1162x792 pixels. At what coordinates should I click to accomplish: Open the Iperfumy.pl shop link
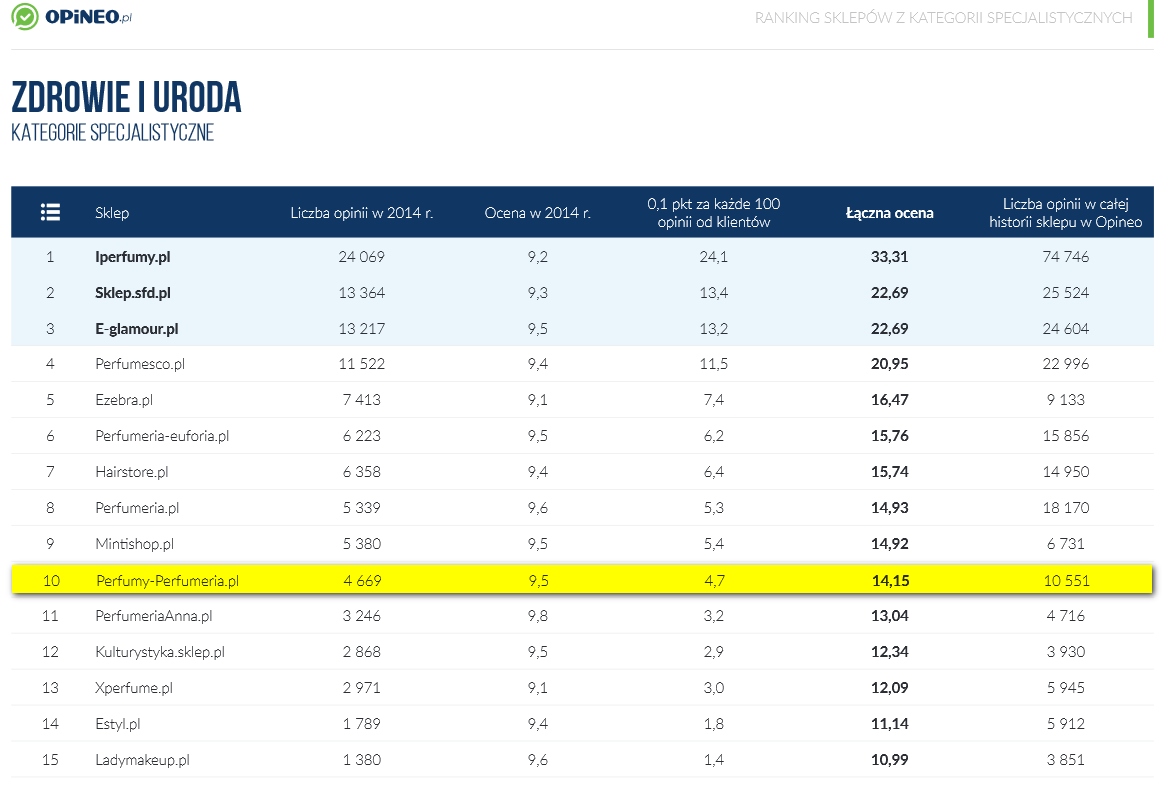133,257
